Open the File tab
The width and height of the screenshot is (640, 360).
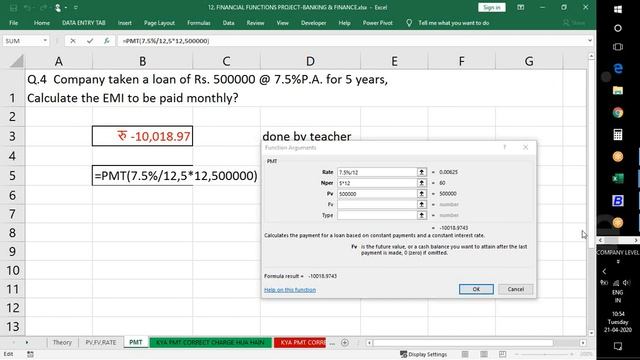[13, 23]
